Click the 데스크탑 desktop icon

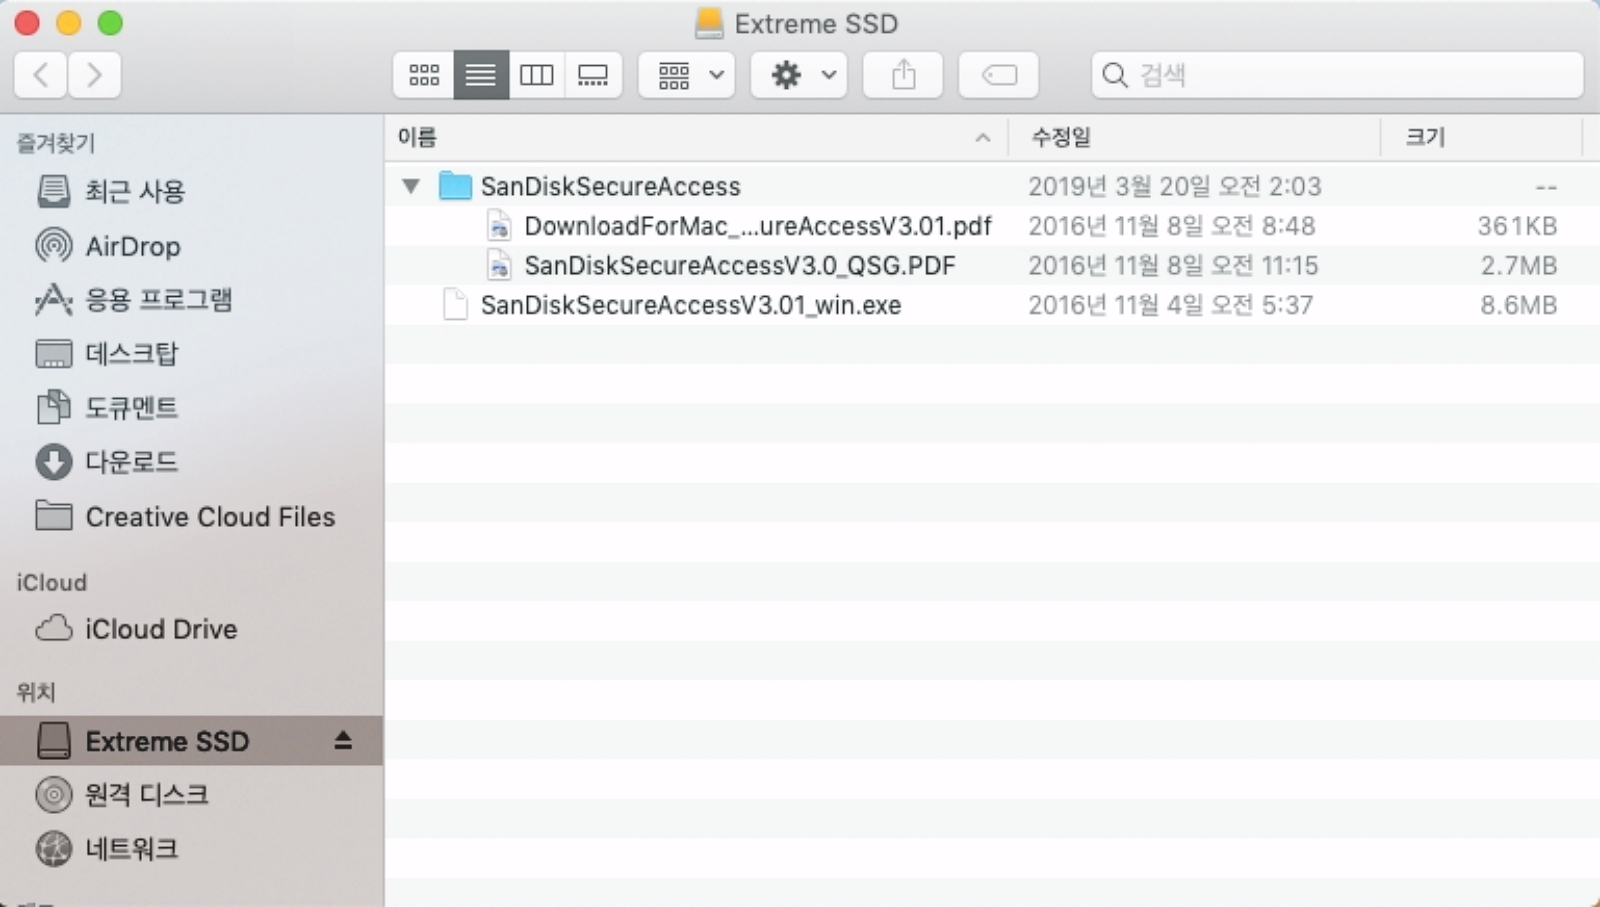pos(53,354)
